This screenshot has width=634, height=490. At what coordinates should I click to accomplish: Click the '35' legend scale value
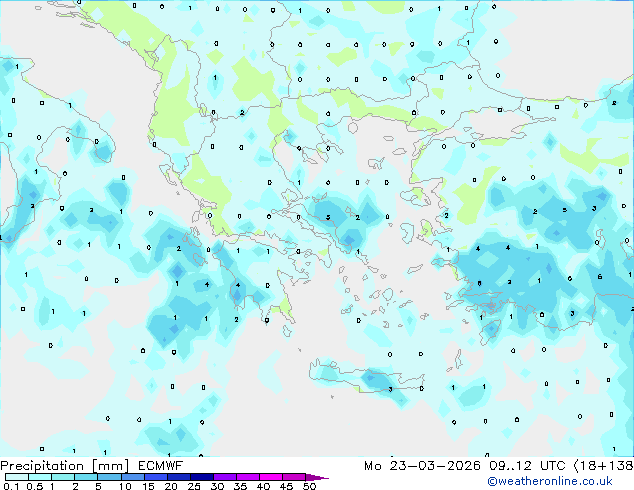point(240,486)
